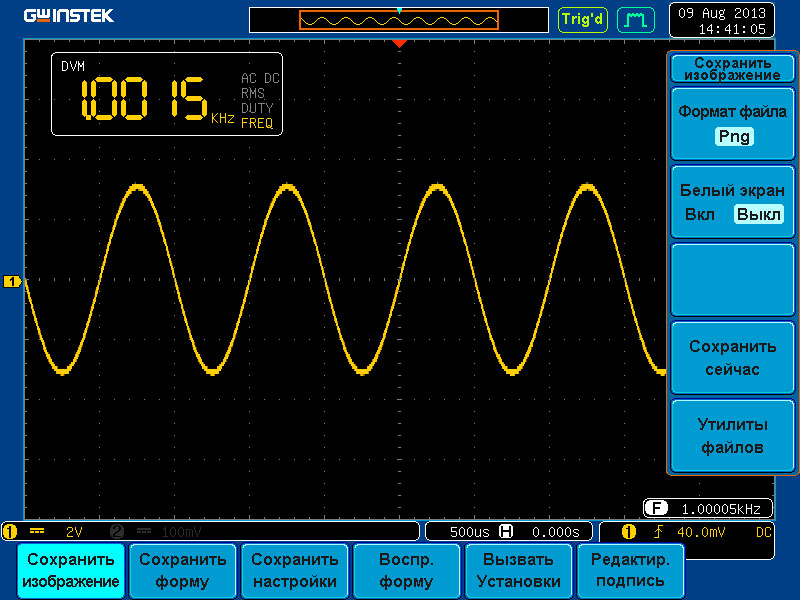Click the rising edge trigger slope icon
This screenshot has height=600, width=800.
pyautogui.click(x=658, y=531)
